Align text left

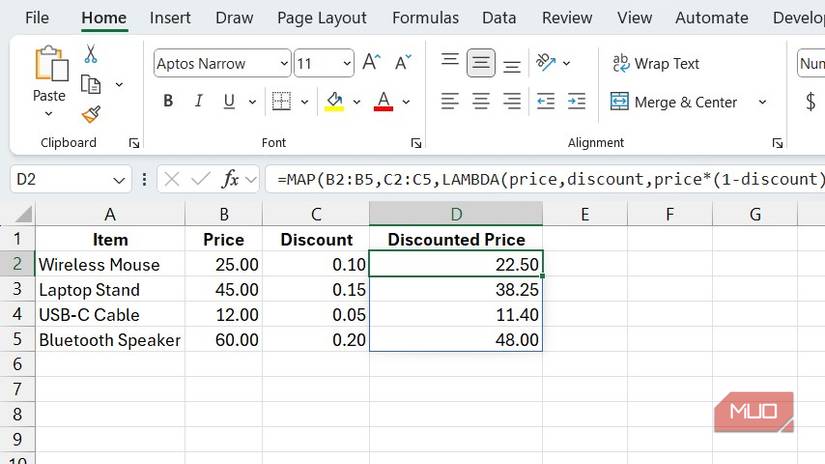point(450,101)
